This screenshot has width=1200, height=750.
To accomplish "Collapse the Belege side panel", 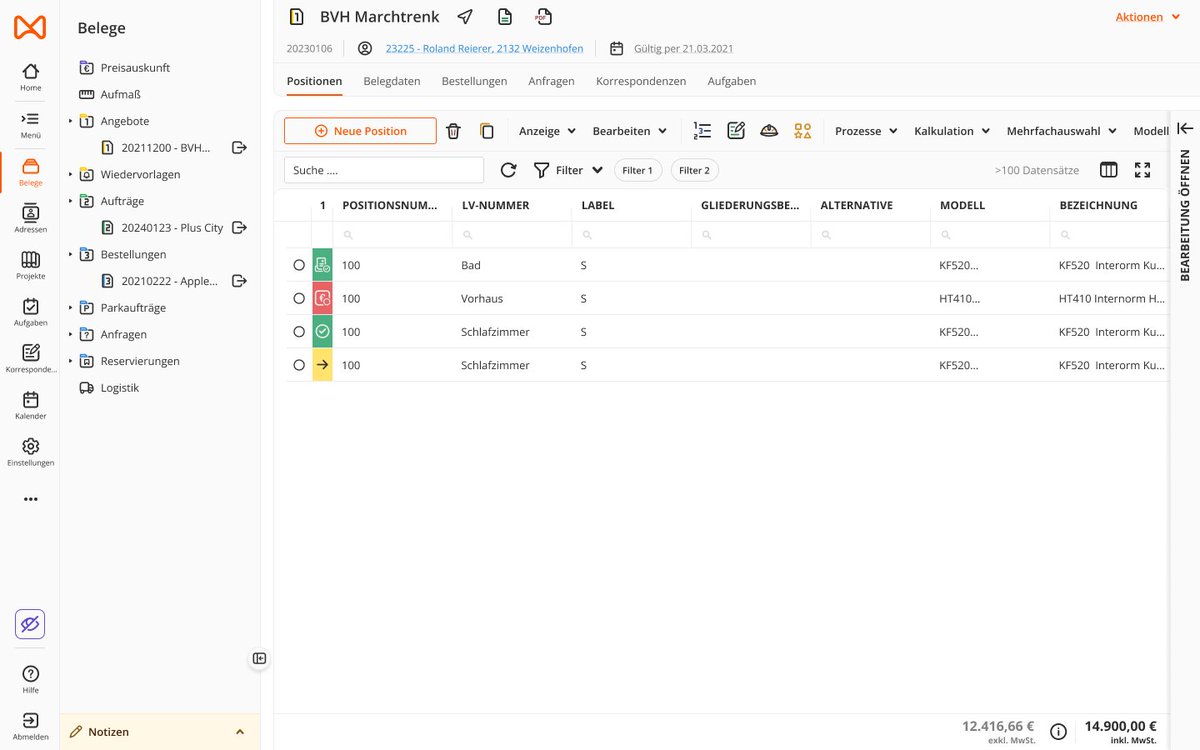I will pos(259,658).
